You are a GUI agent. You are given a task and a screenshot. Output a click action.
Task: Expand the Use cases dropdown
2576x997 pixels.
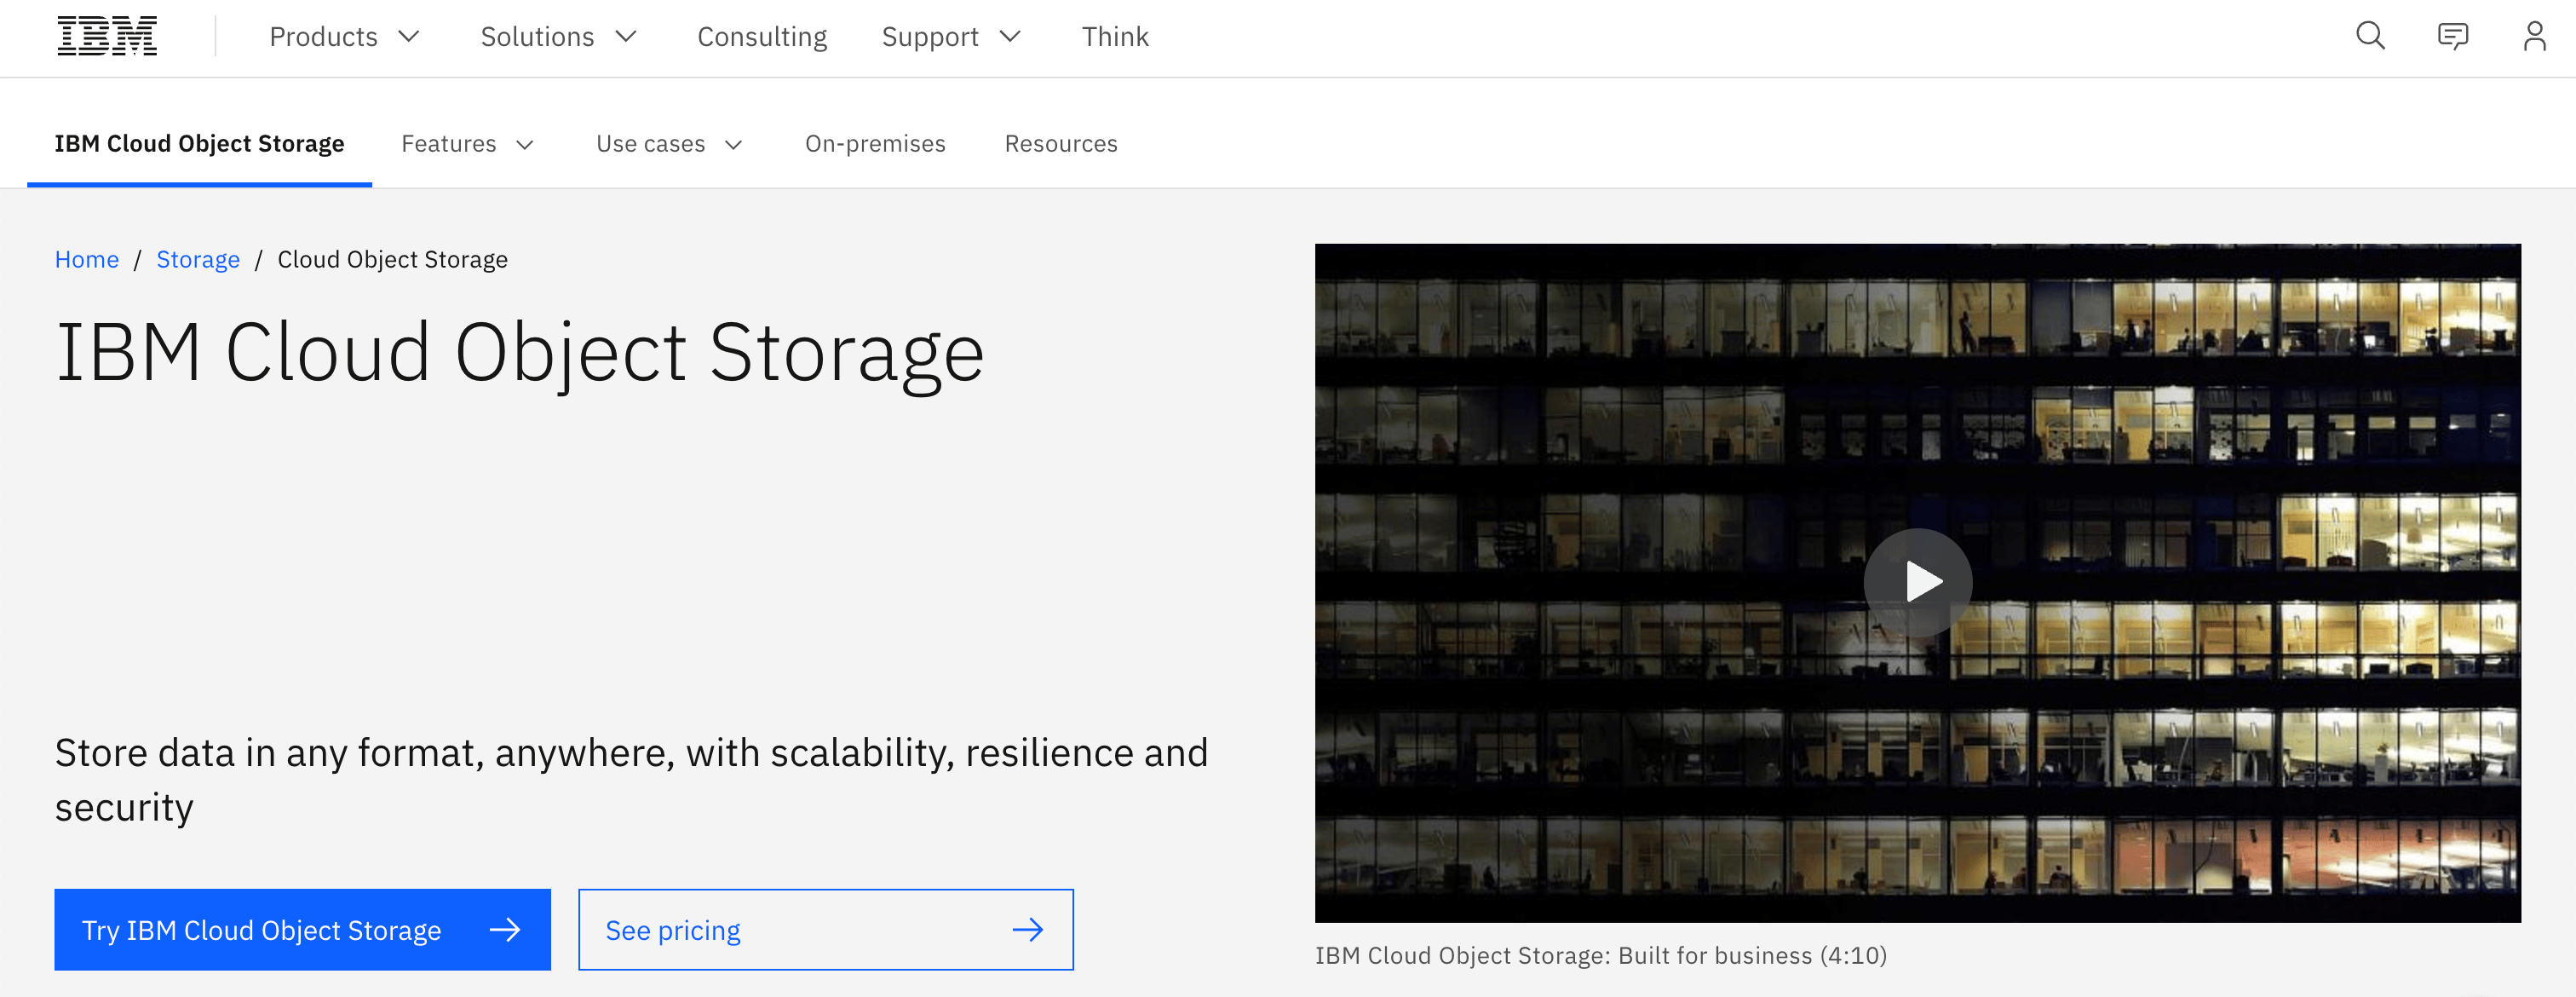pos(669,144)
